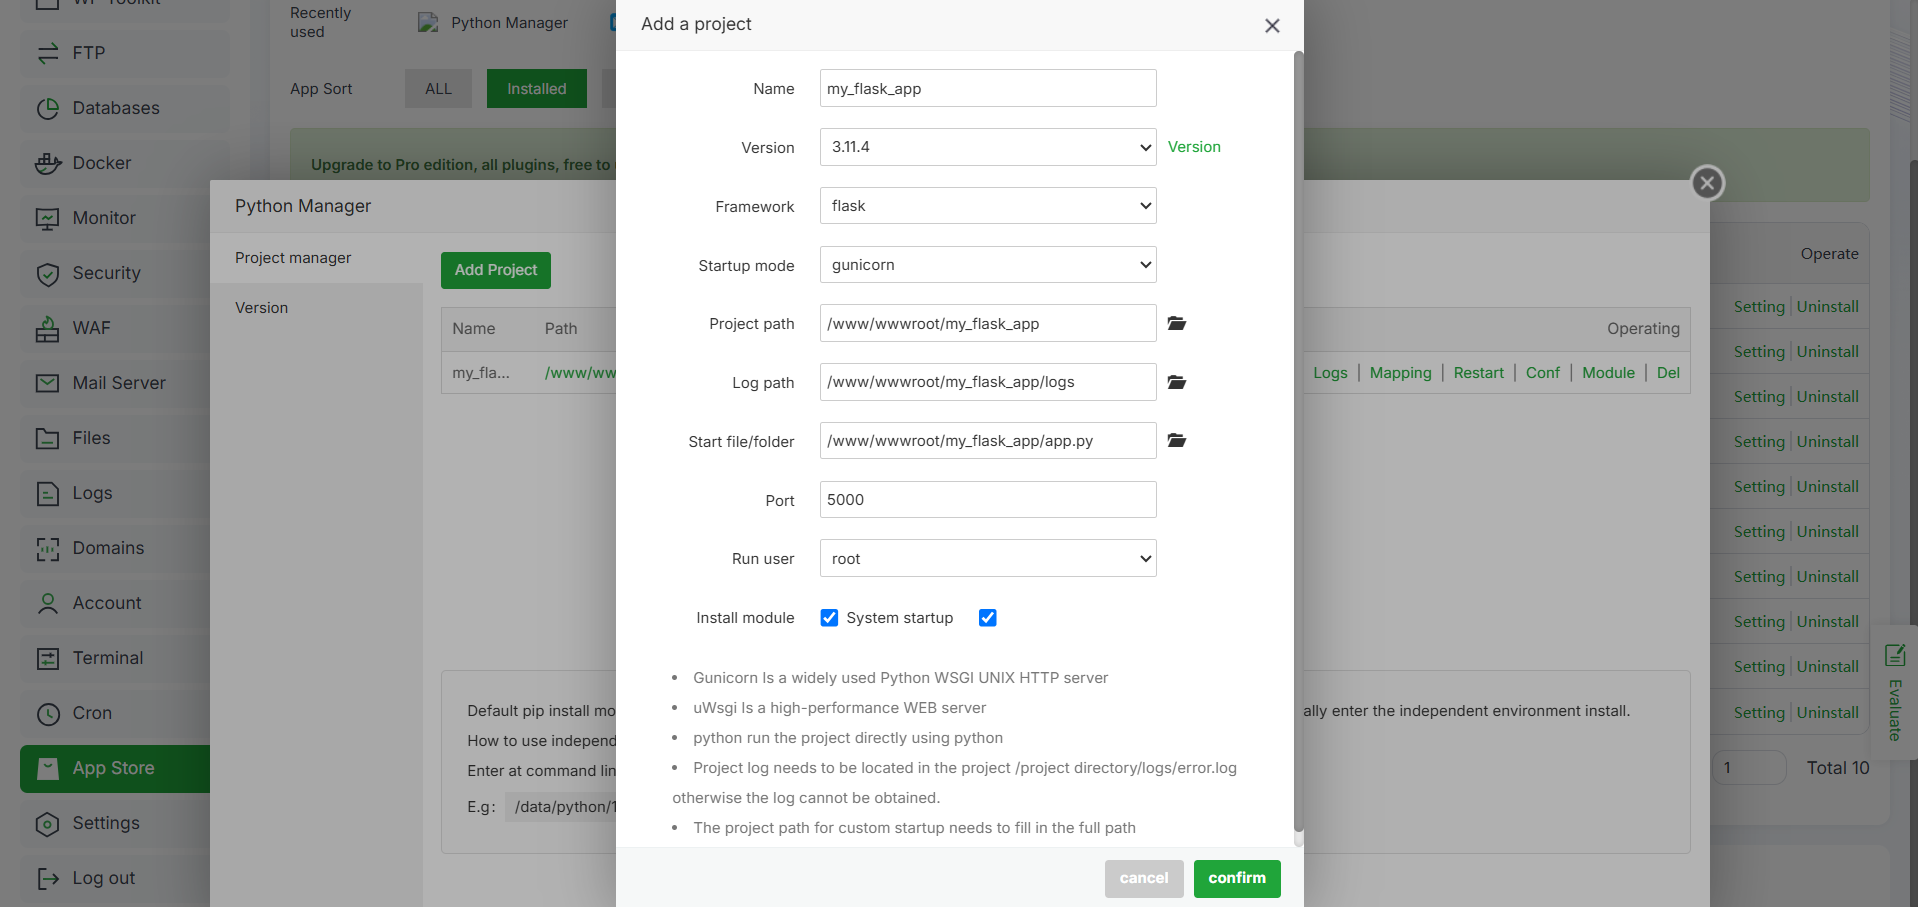Select the Installed app sort tab
The width and height of the screenshot is (1918, 907).
point(537,89)
